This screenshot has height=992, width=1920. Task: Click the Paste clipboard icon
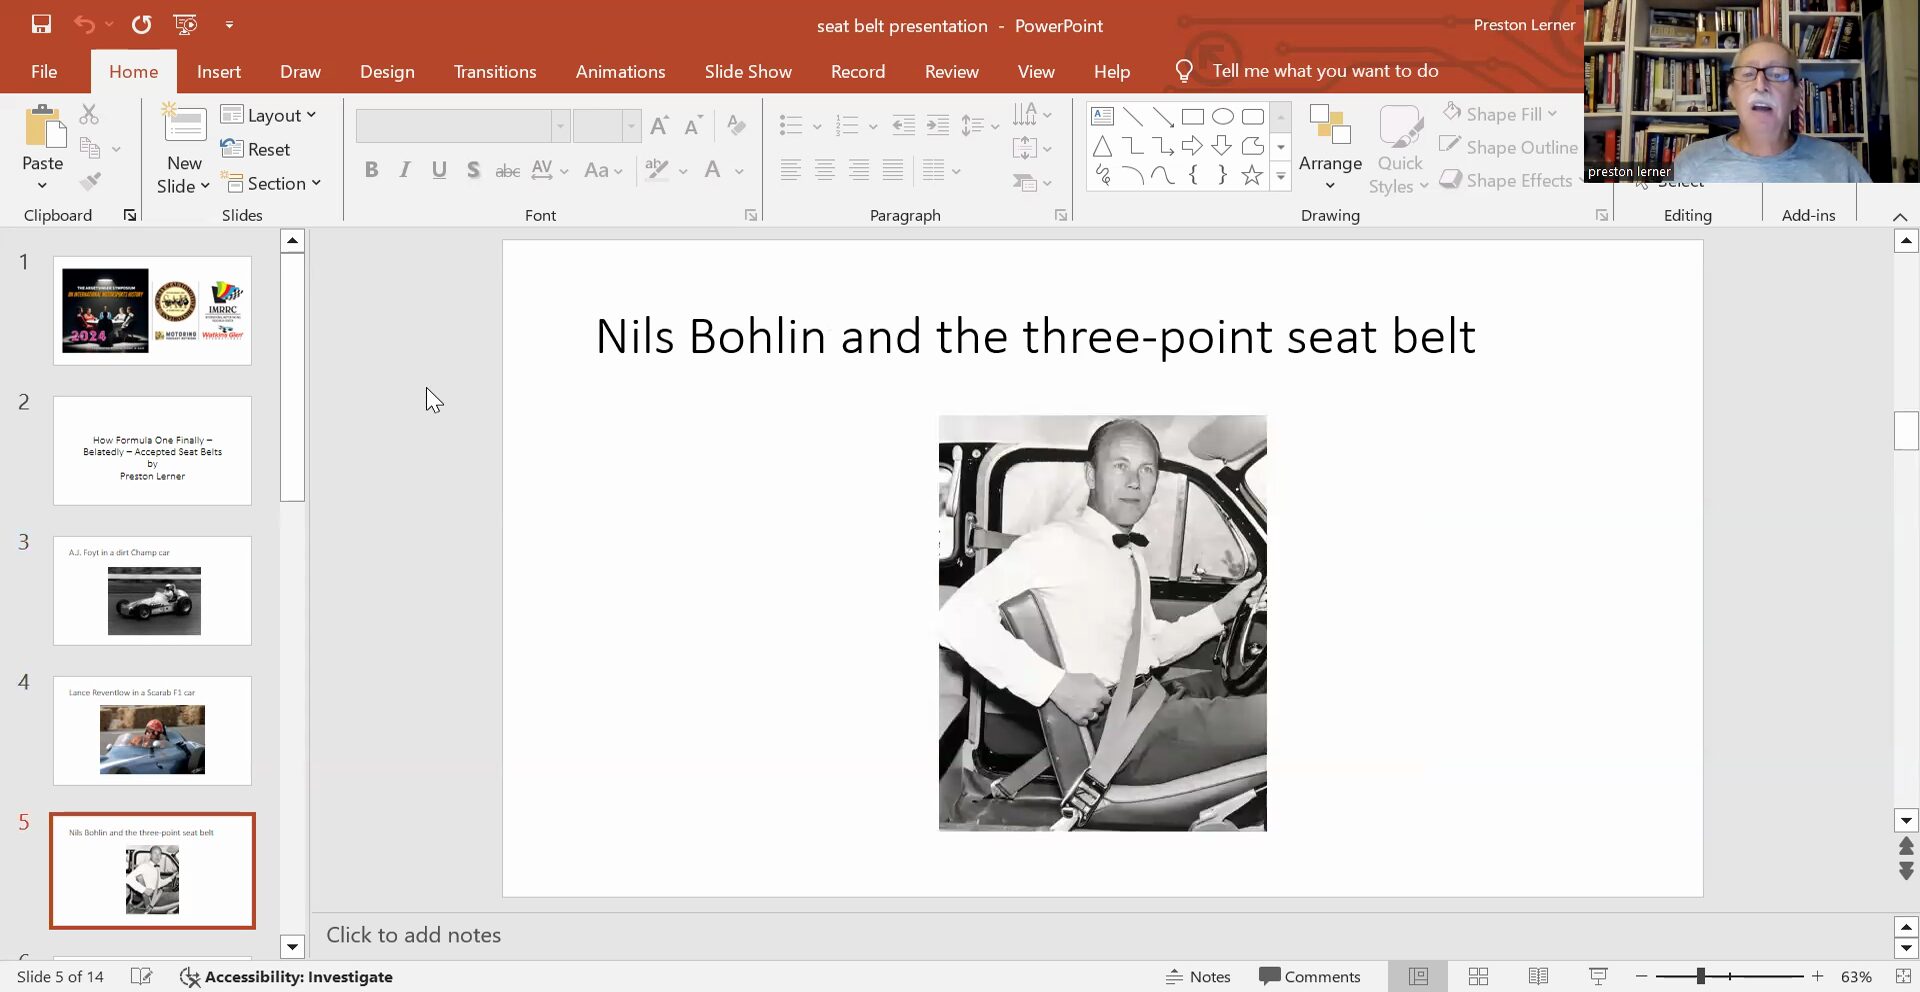(43, 128)
